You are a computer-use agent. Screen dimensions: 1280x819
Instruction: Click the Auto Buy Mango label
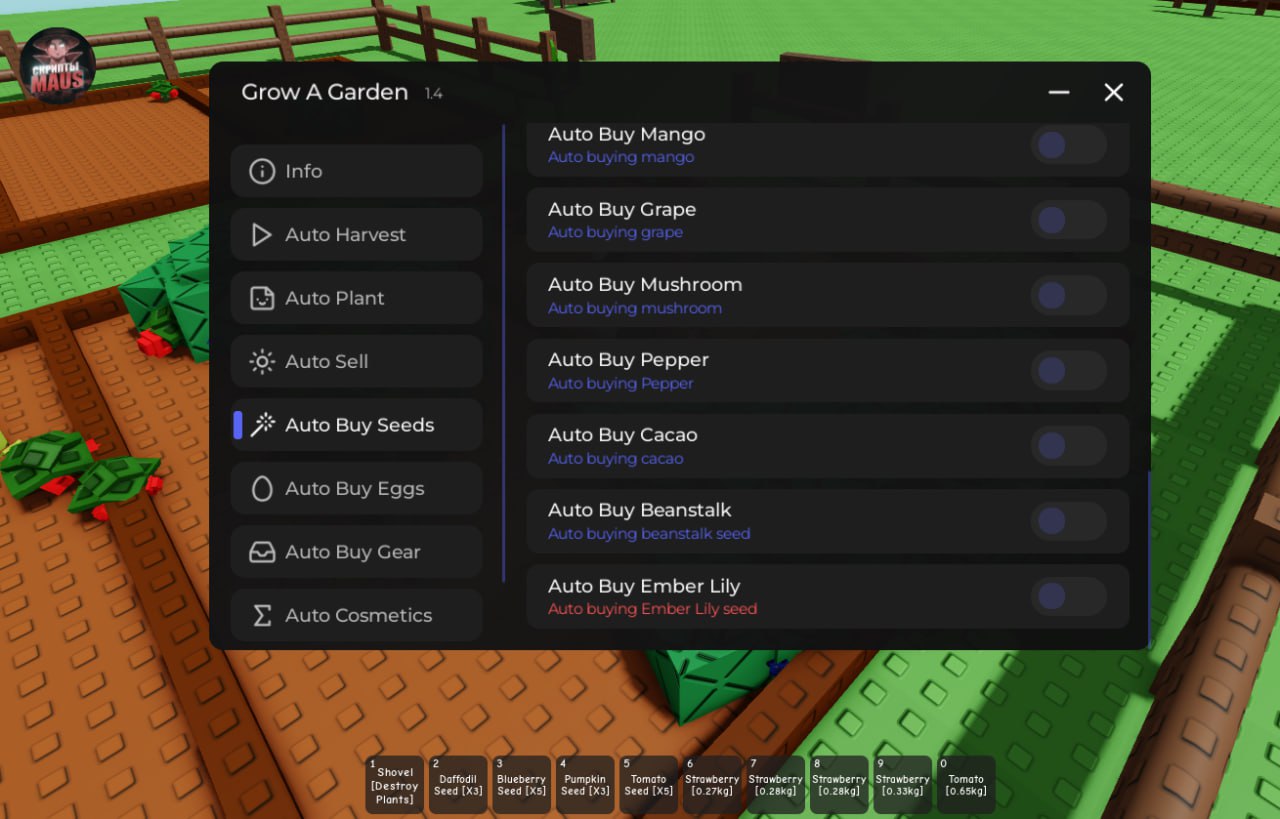pyautogui.click(x=627, y=135)
